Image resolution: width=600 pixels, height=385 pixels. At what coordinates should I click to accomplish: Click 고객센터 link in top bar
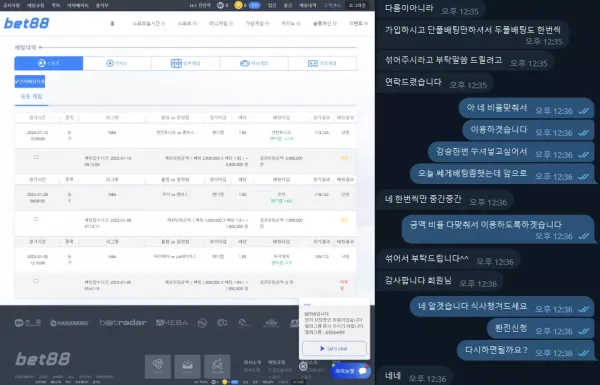click(332, 5)
